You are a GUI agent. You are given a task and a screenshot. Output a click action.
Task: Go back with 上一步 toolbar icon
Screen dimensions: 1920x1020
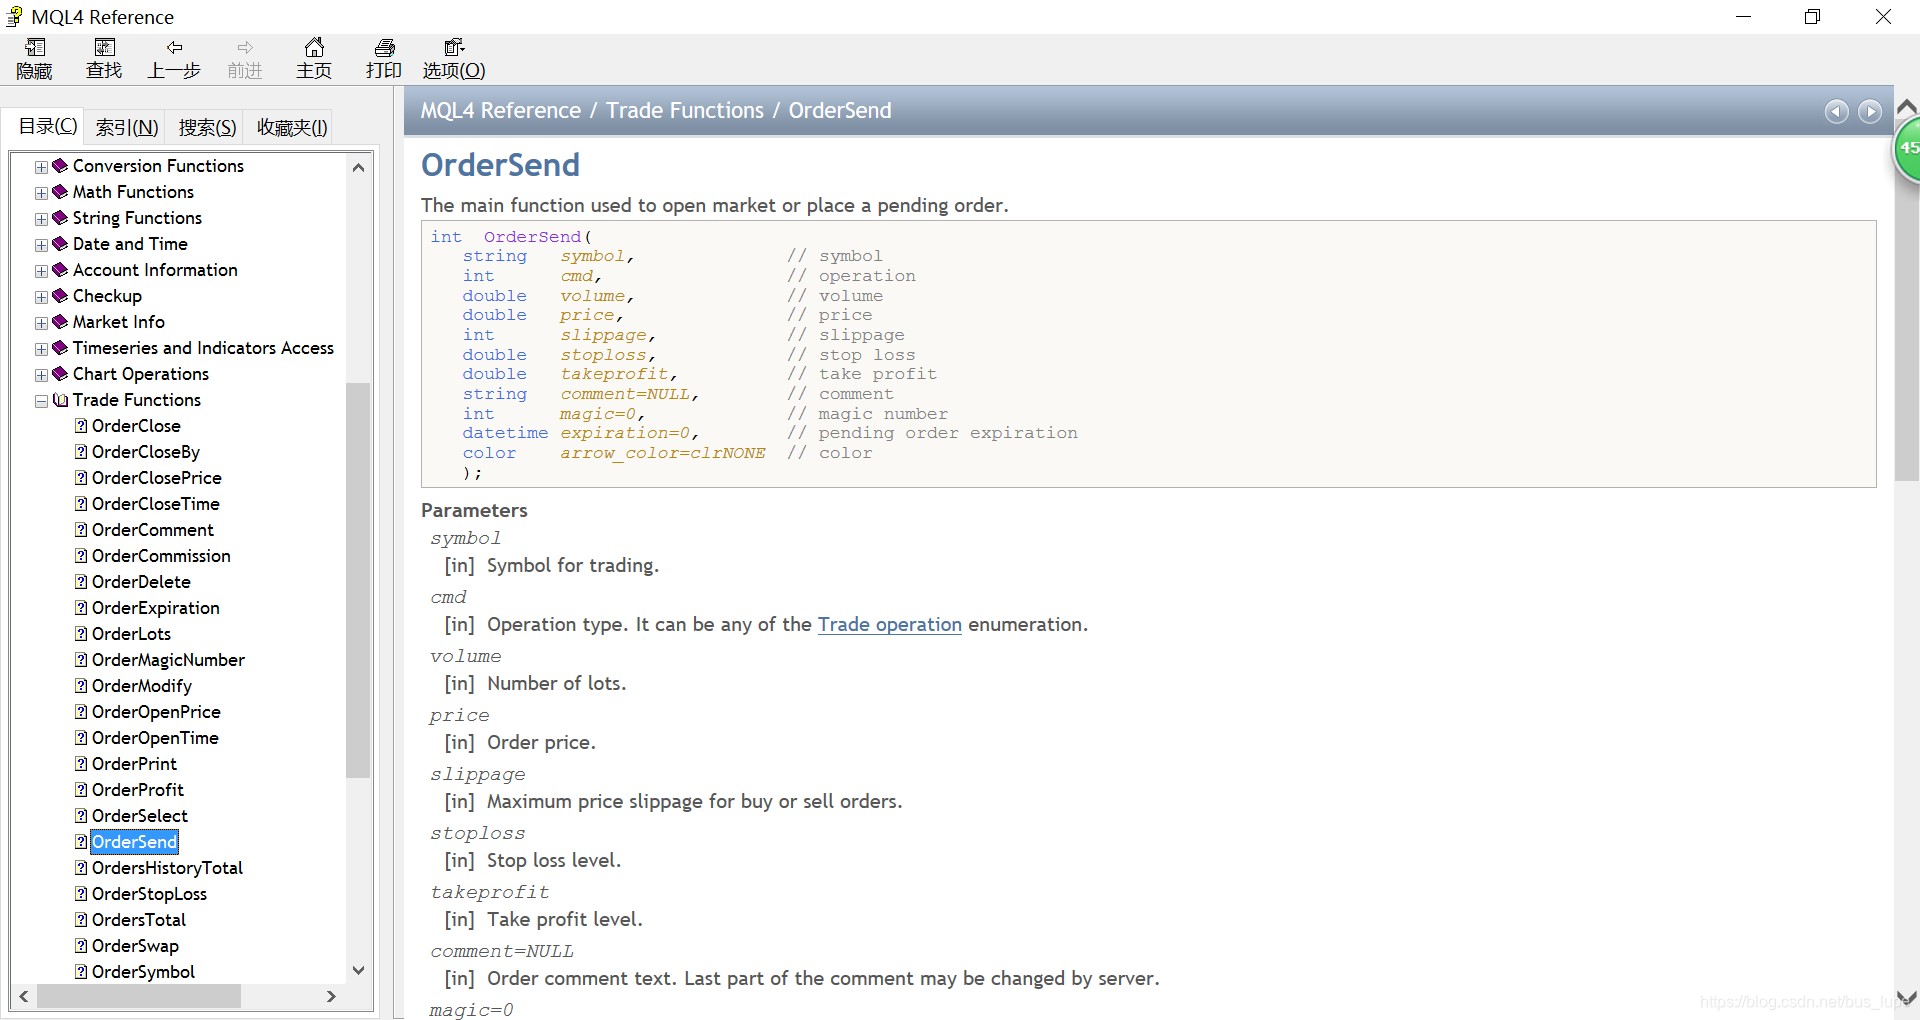click(174, 58)
